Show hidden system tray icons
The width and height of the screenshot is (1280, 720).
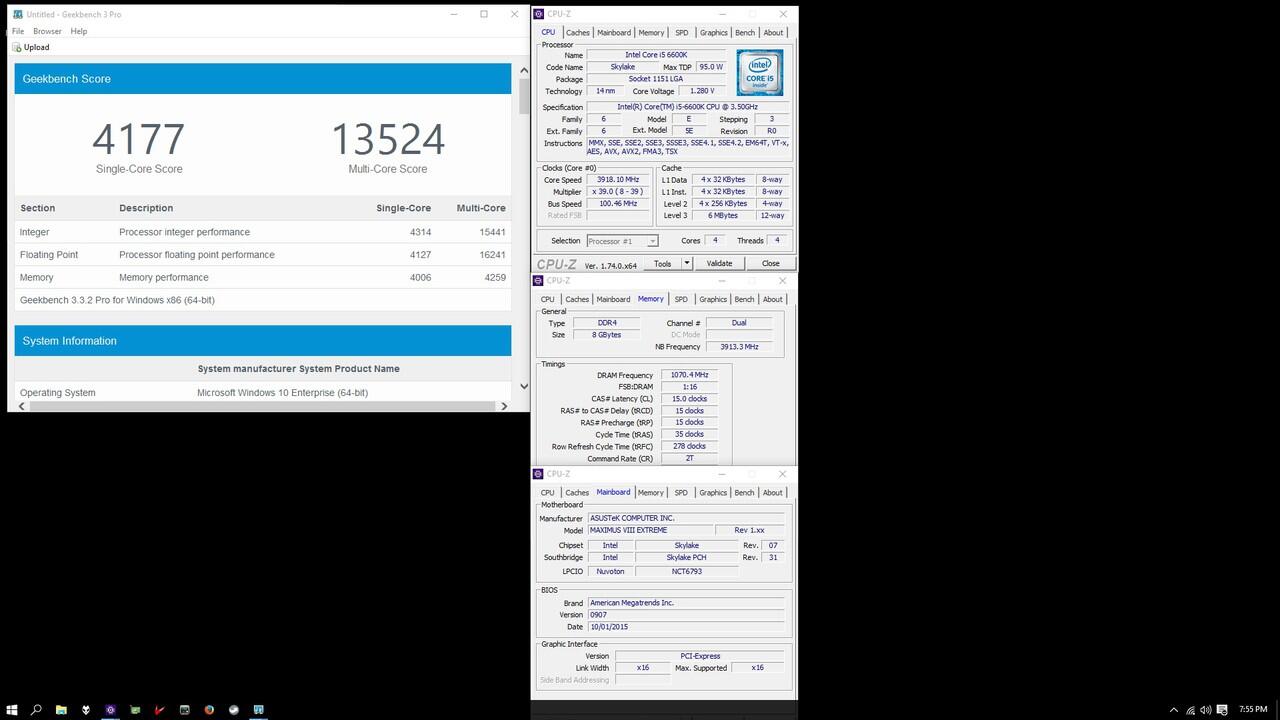pyautogui.click(x=1174, y=710)
